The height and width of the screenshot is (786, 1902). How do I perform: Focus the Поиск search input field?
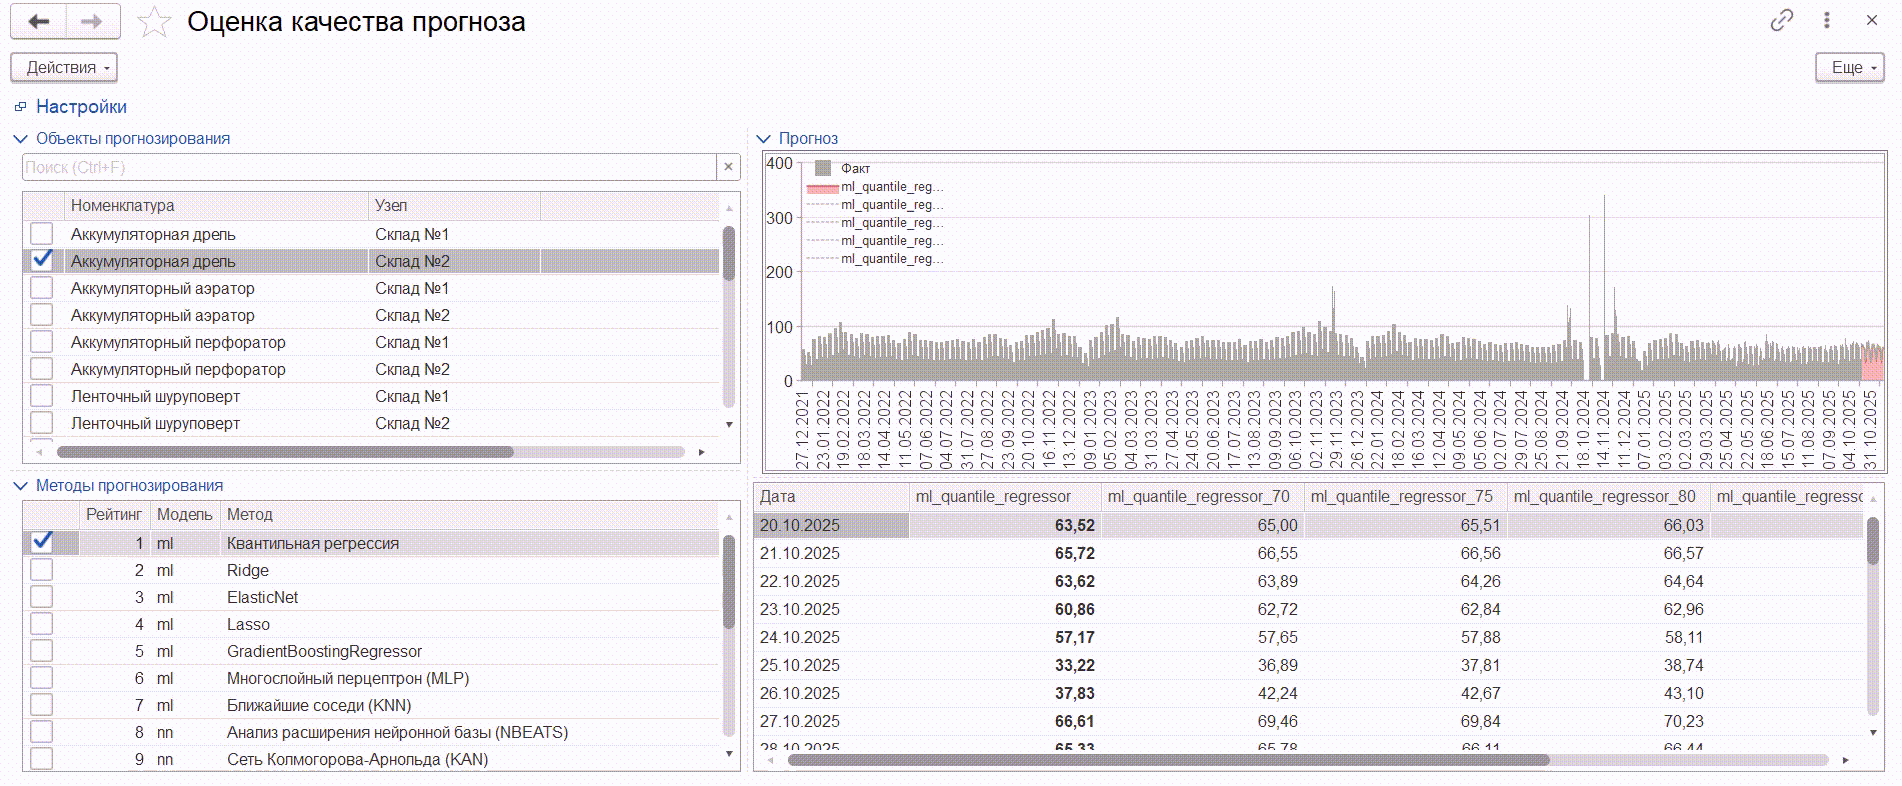point(368,167)
